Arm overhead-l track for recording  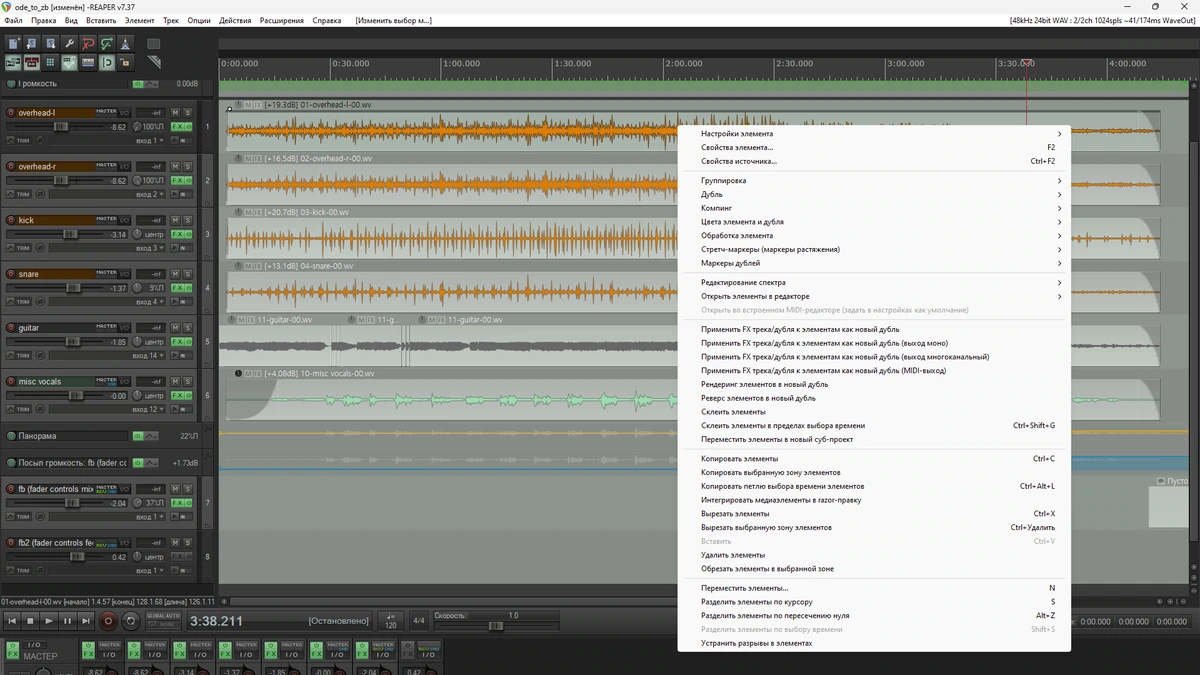[11, 113]
